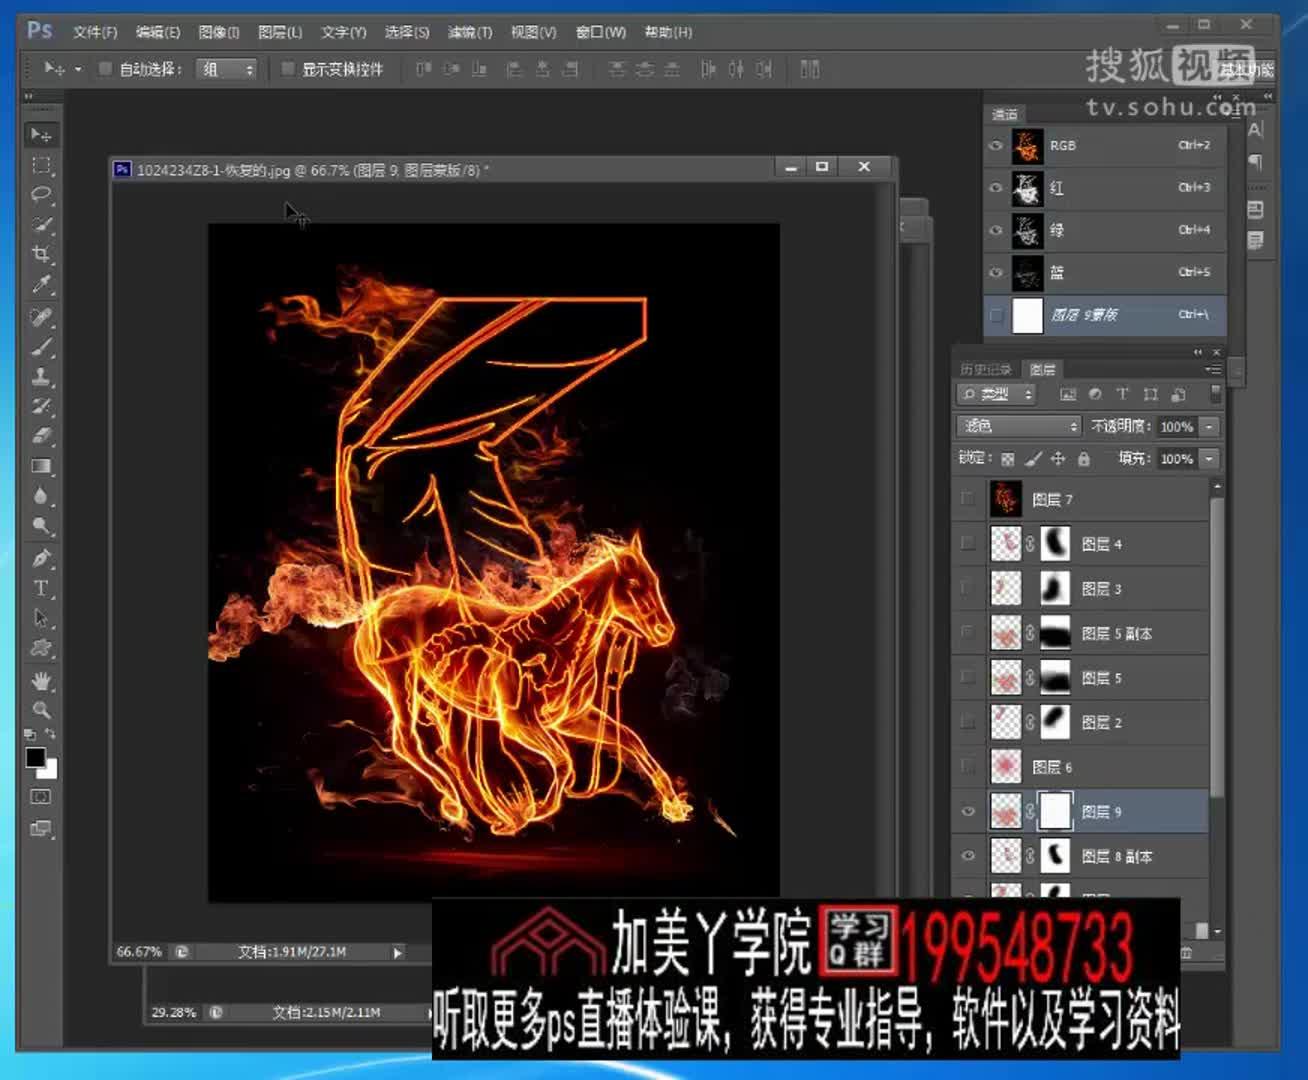The image size is (1308, 1080).
Task: Click the layer mask thumbnail of 图层 9
Action: tap(1055, 811)
